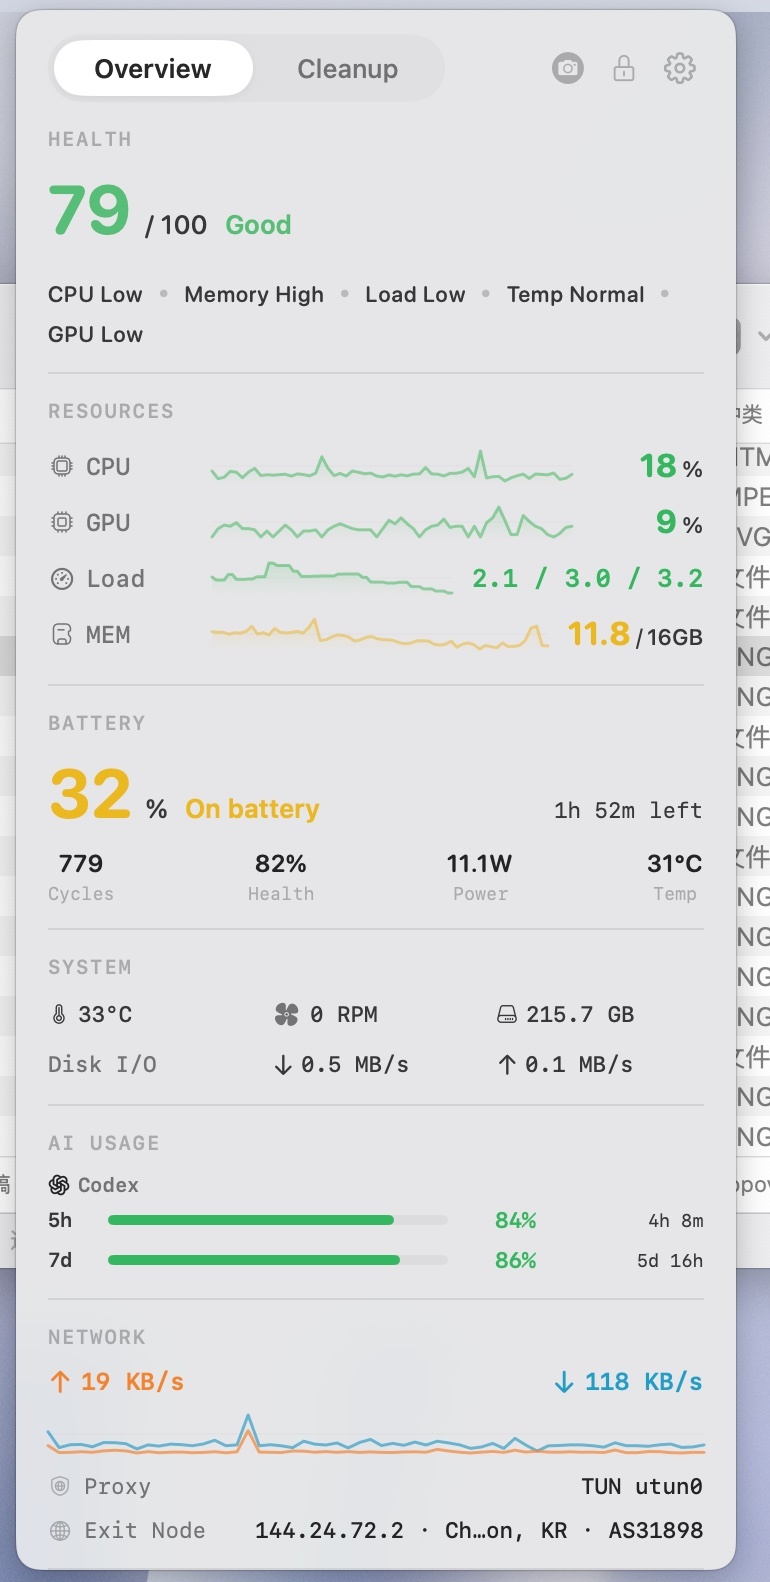Click the network traffic graph
Screen dimensions: 770x1582
click(376, 1434)
